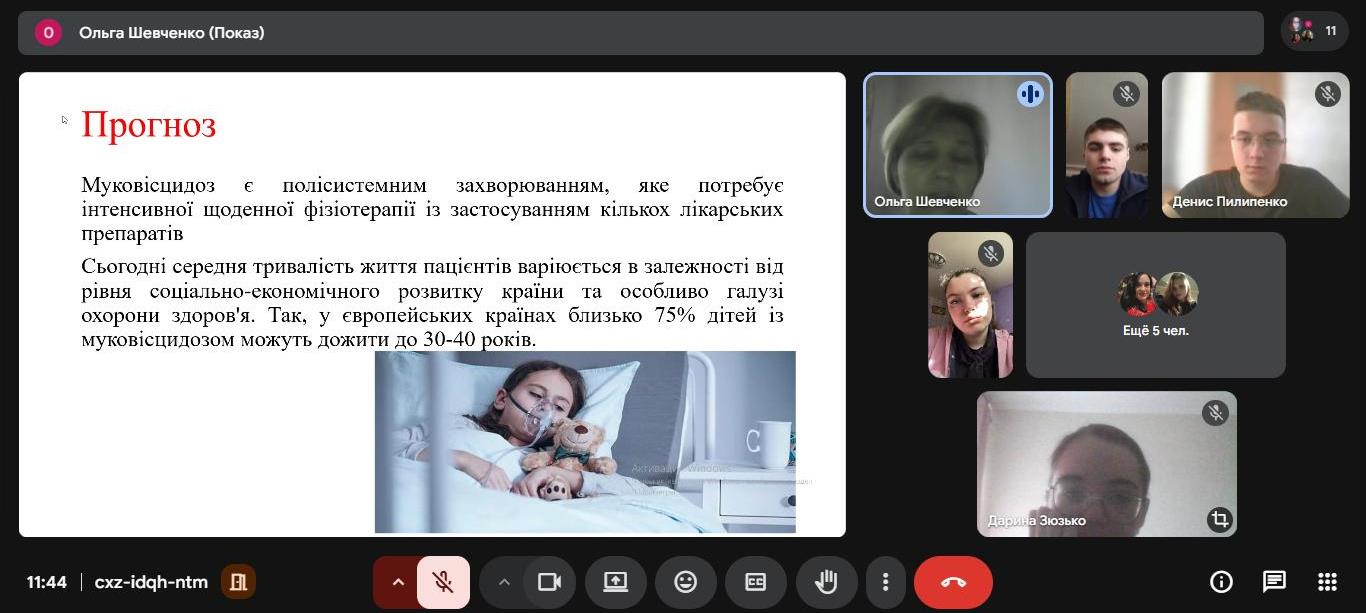The width and height of the screenshot is (1366, 613).
Task: Click the audio activity indicator on Ольга Шевченко's tile
Action: pos(1030,93)
